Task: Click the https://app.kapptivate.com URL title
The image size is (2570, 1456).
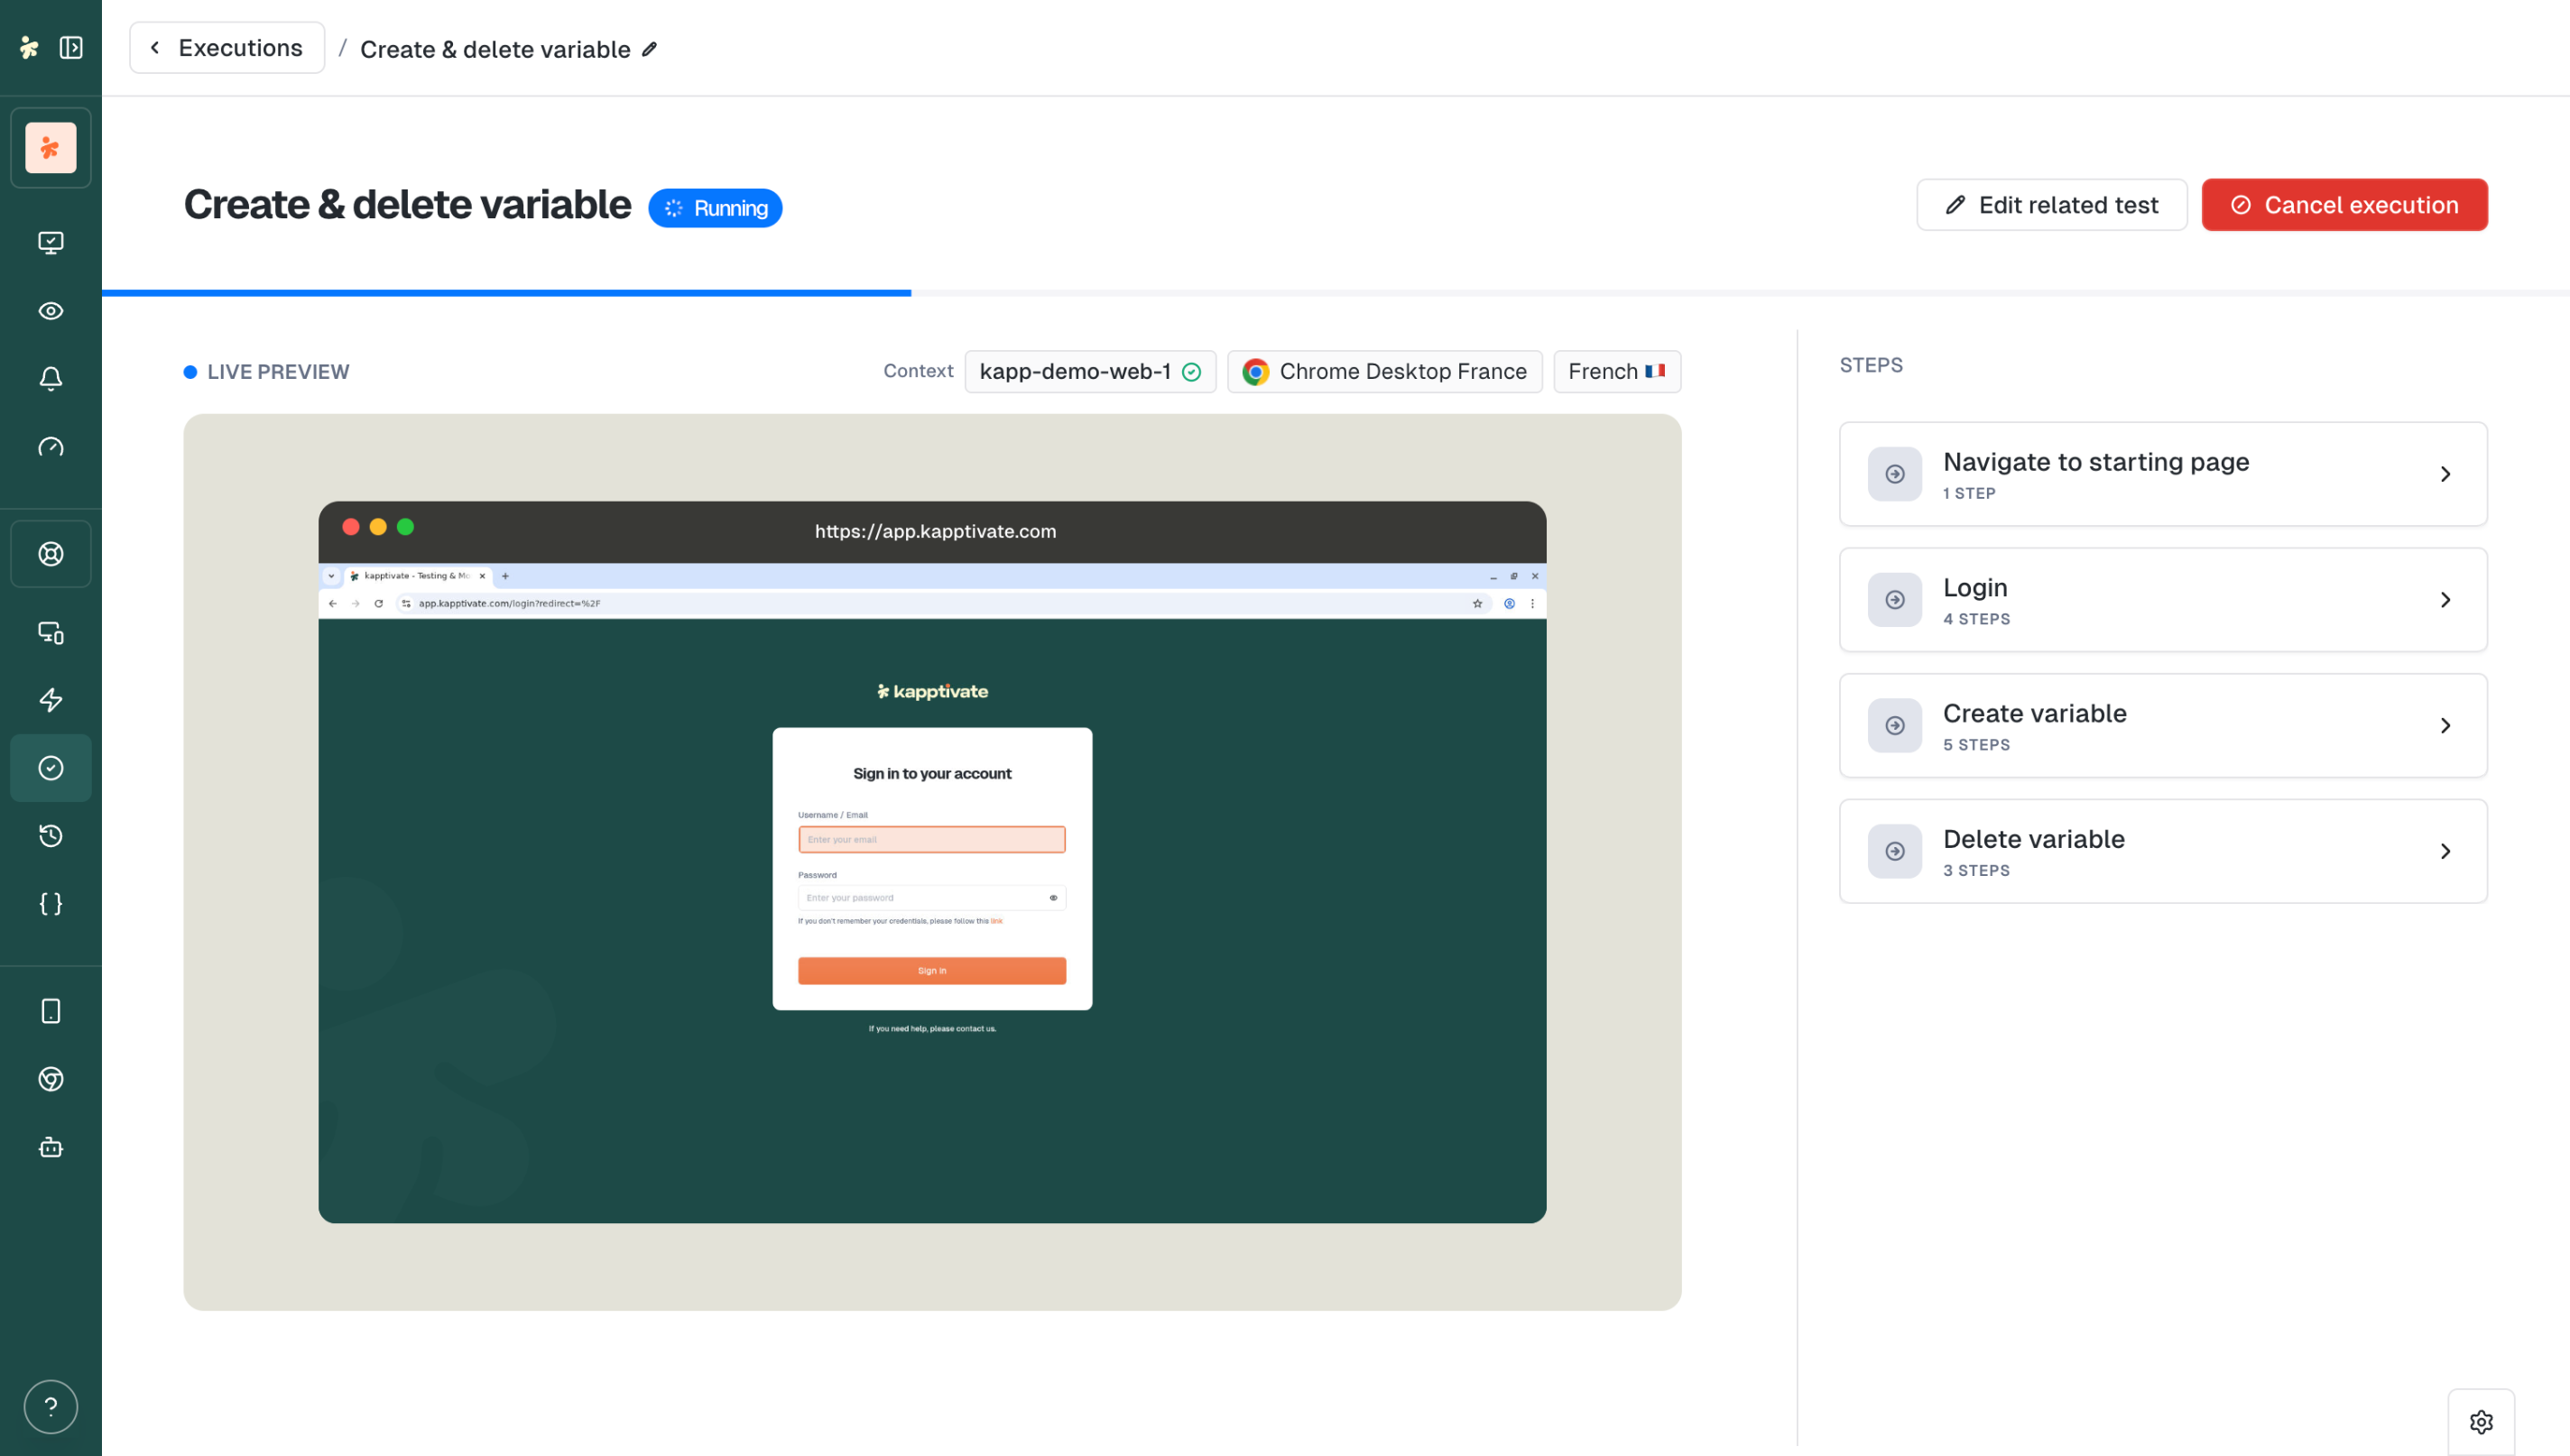Action: click(x=935, y=531)
